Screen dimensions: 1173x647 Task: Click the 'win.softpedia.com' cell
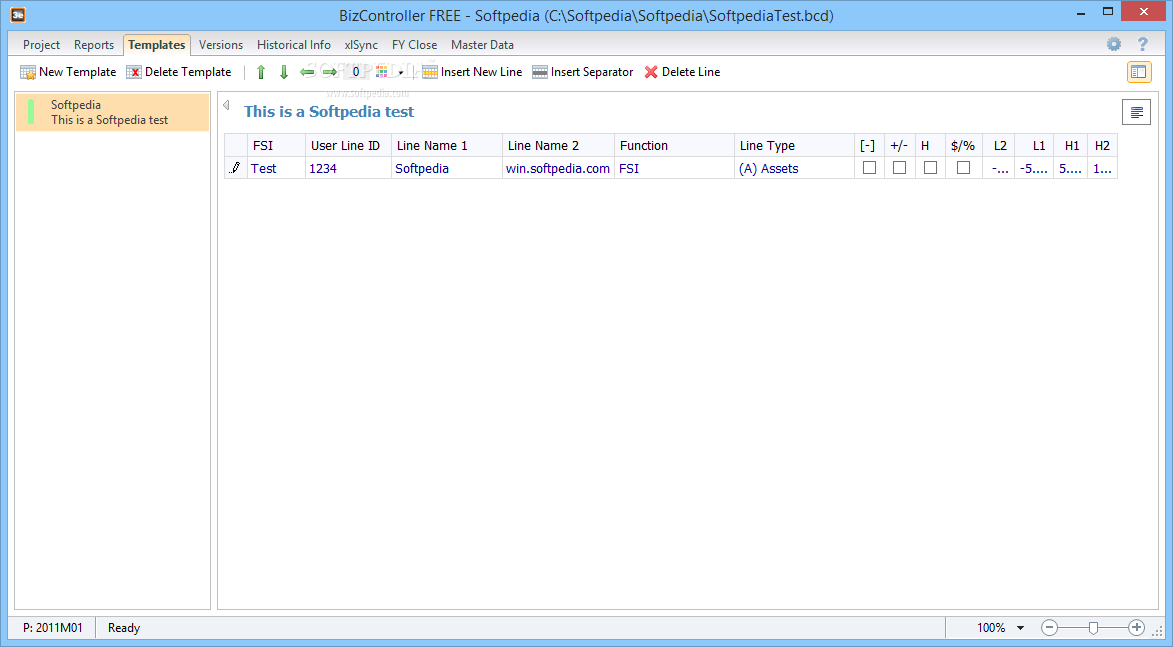[558, 168]
